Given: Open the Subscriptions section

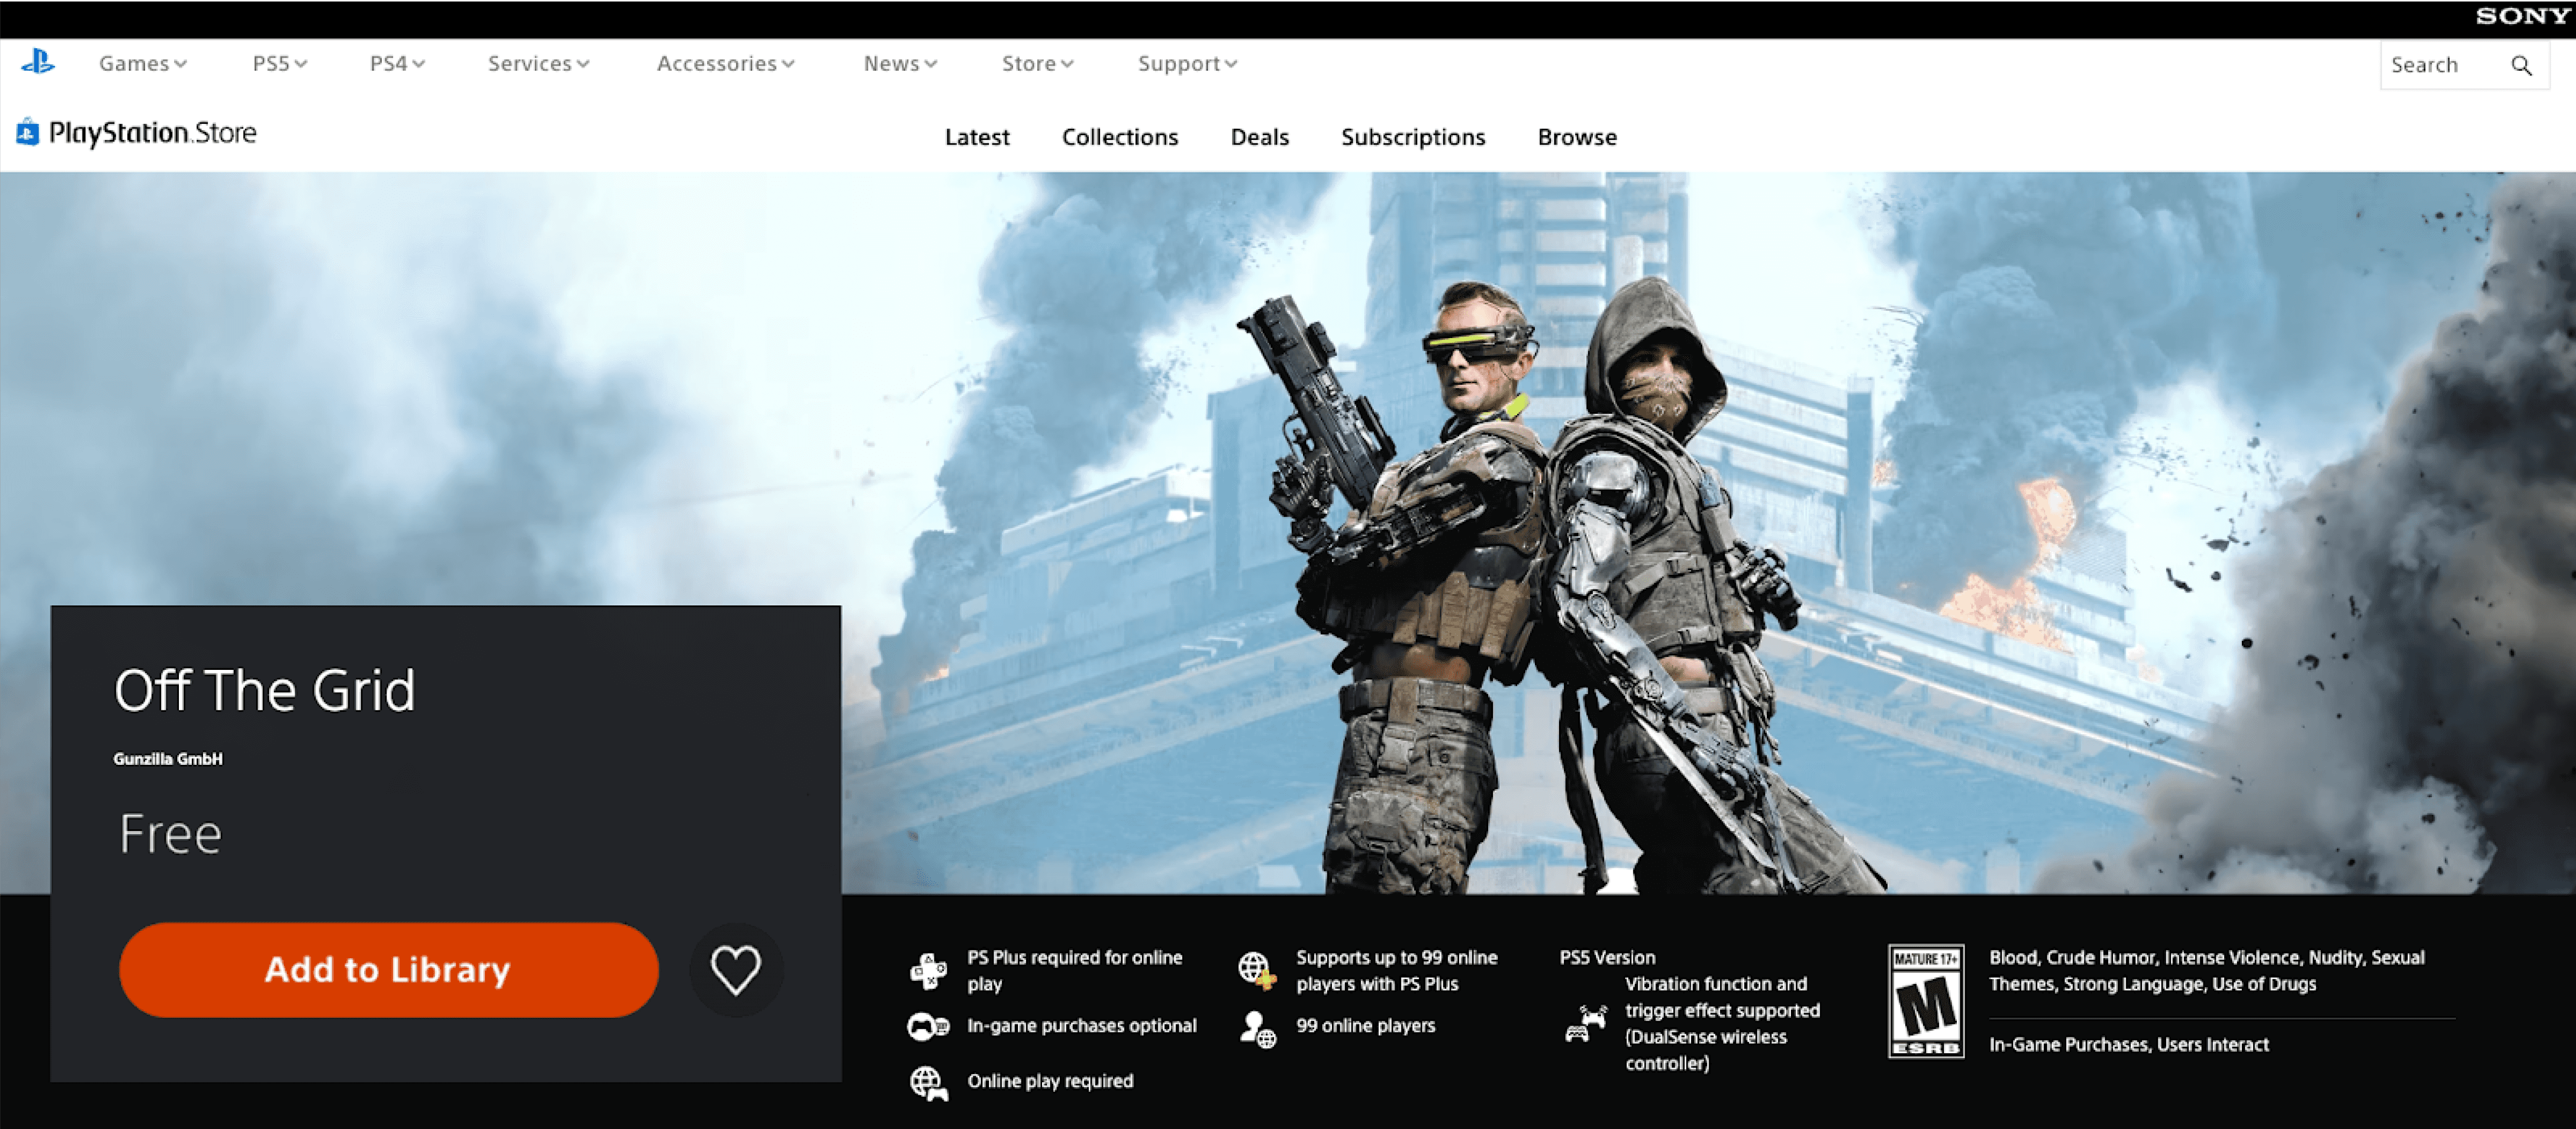Looking at the screenshot, I should [1413, 137].
